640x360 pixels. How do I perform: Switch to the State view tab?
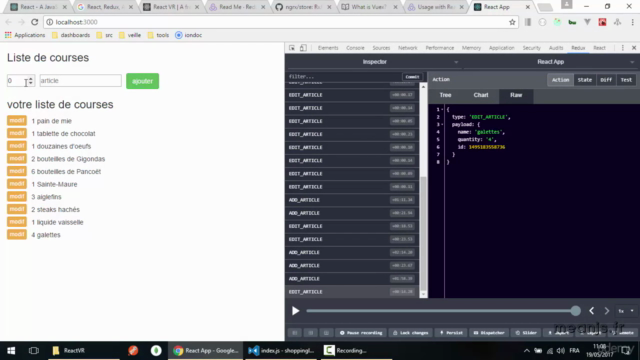584,80
